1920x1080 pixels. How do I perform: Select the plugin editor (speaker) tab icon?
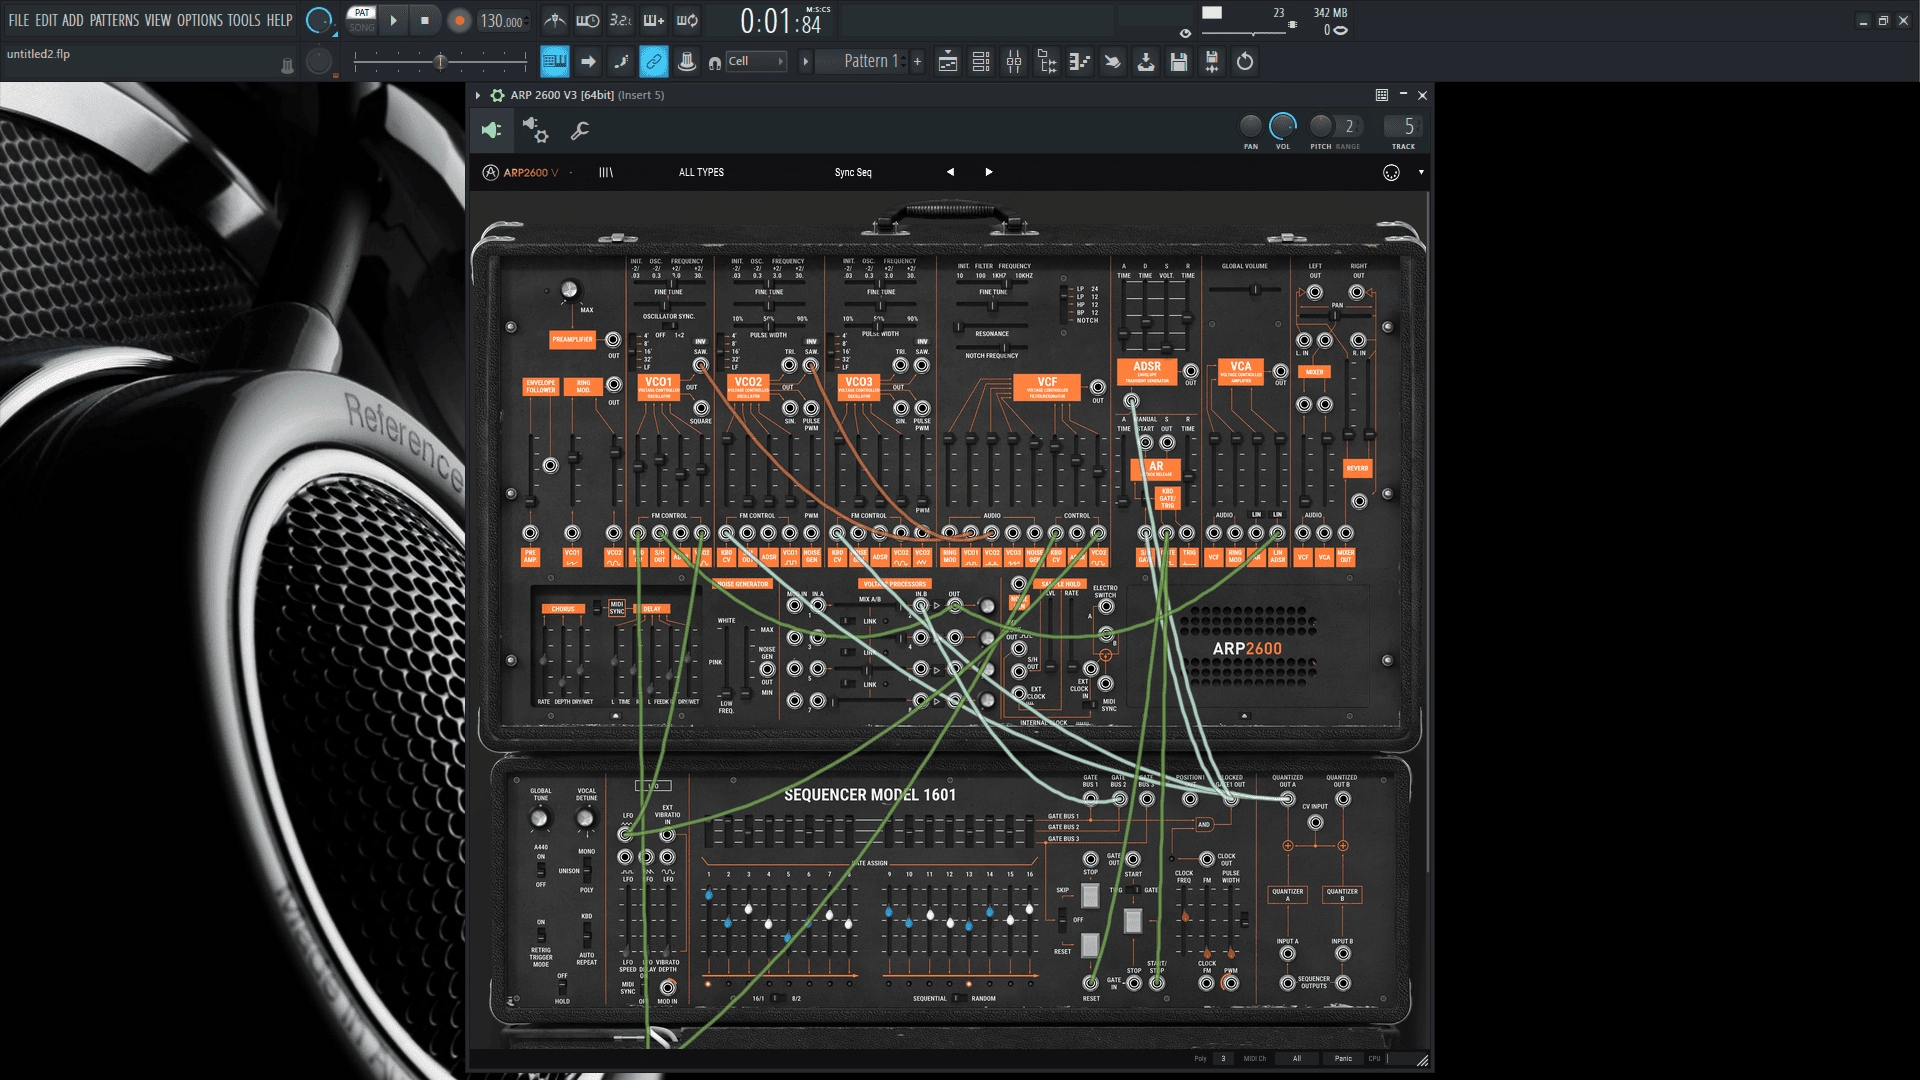pos(491,130)
